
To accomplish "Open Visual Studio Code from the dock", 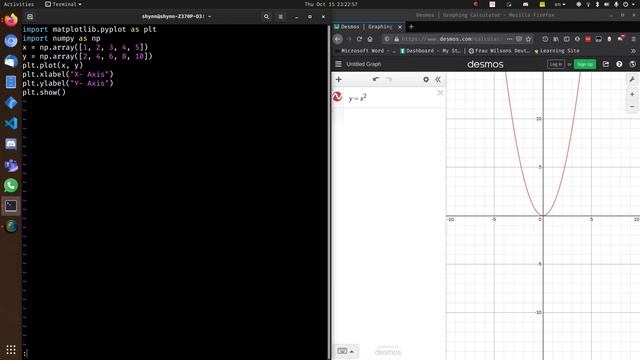I will [11, 123].
